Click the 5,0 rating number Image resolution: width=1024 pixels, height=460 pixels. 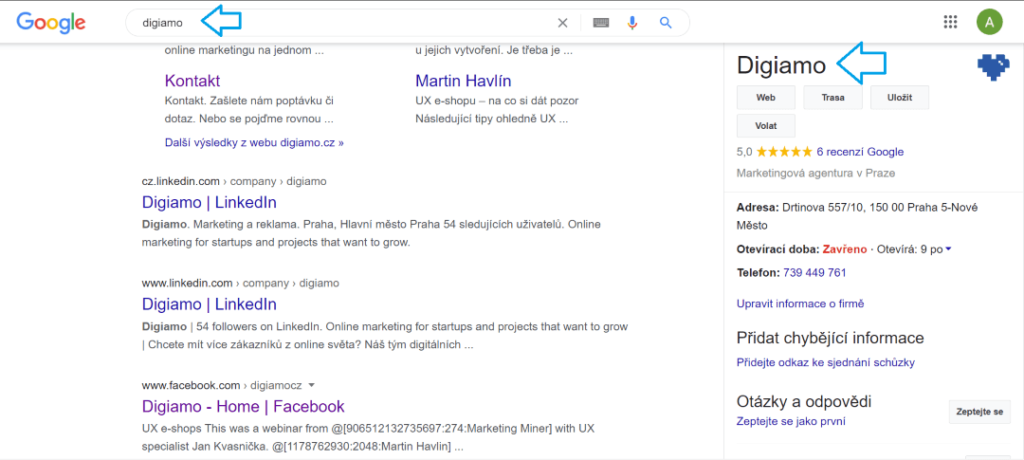[x=744, y=152]
